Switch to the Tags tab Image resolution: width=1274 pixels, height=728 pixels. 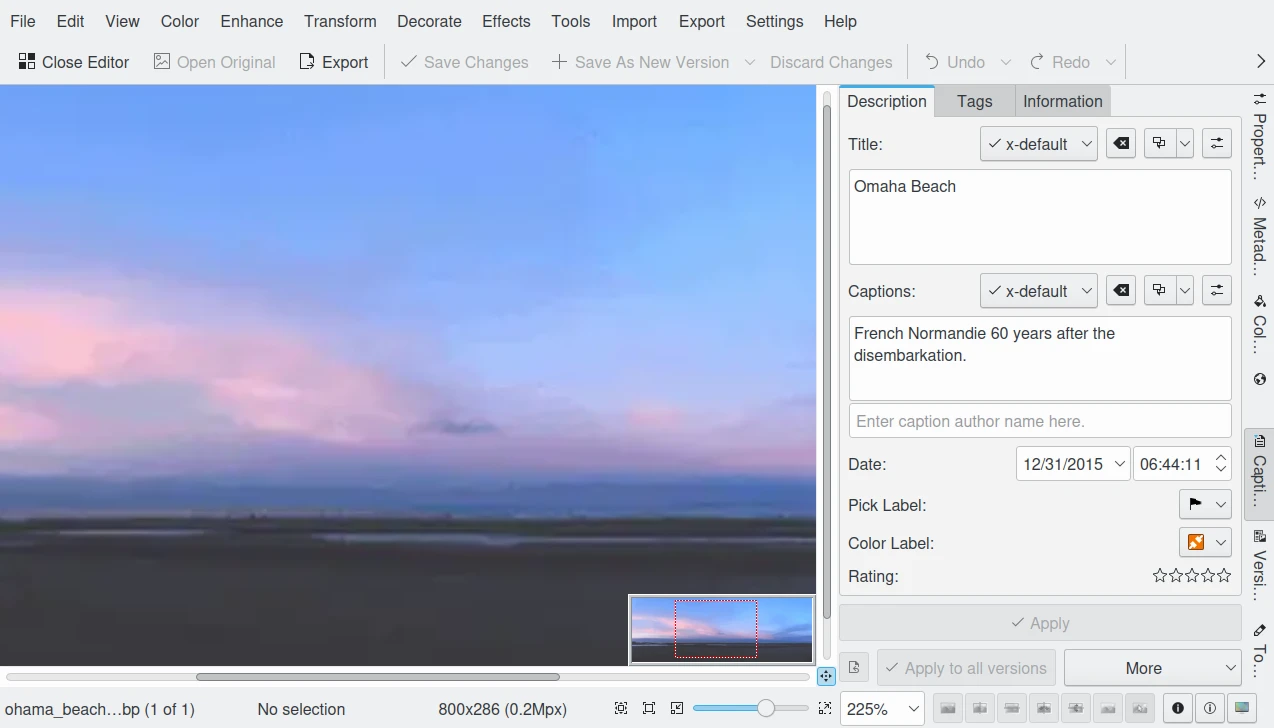pyautogui.click(x=974, y=101)
